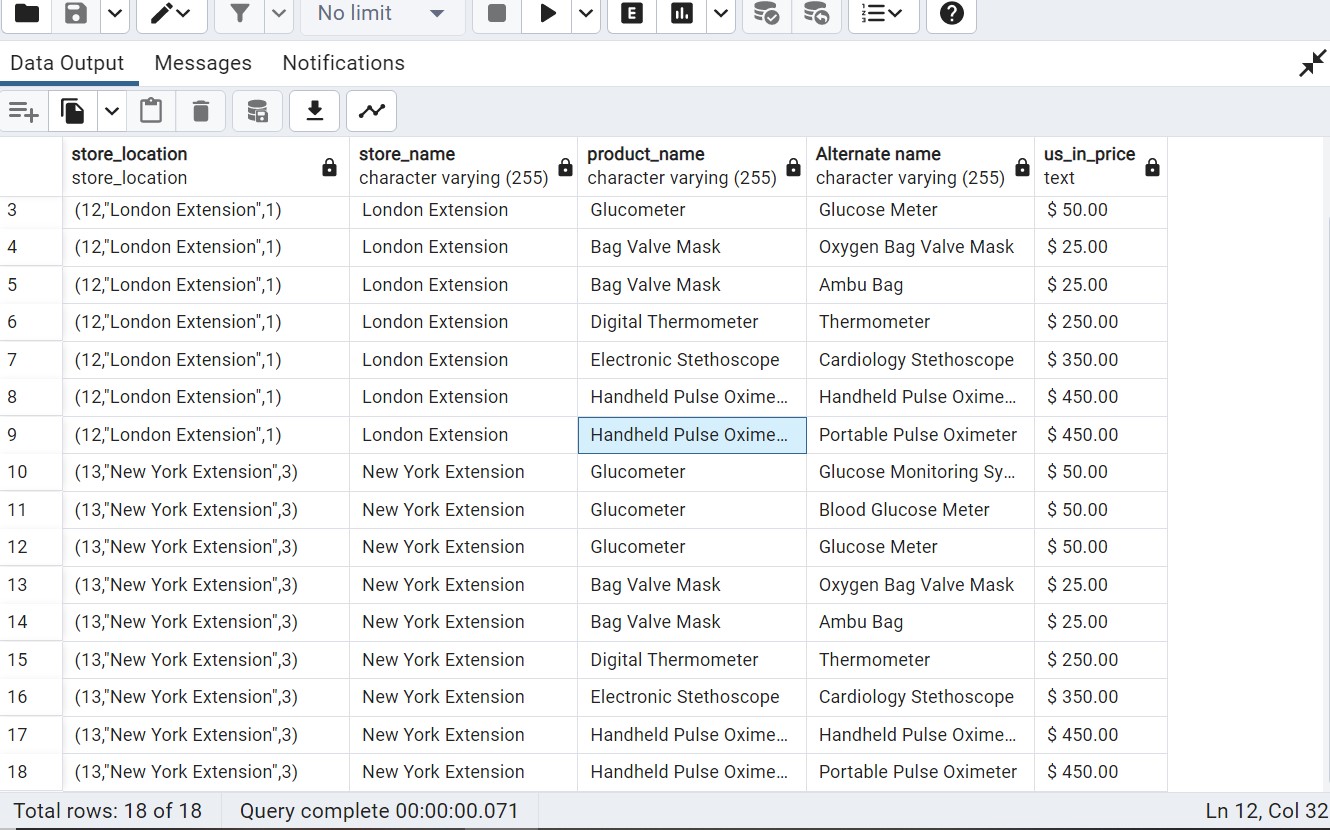Open the filter rows tool
Viewport: 1330px width, 830px height.
[x=239, y=14]
